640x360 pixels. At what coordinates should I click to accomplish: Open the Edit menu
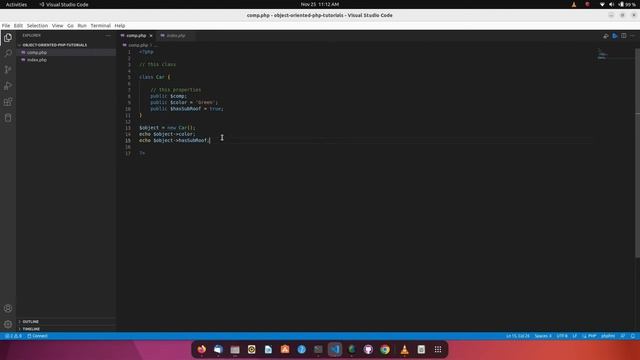coord(18,25)
